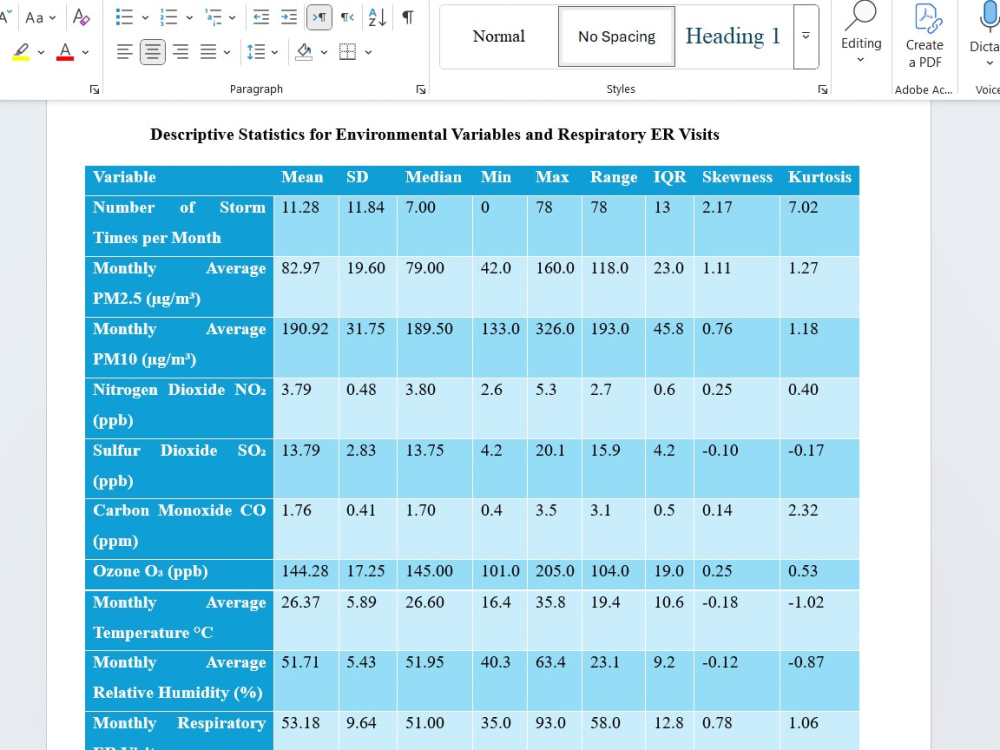This screenshot has height=750, width=1000.
Task: Sort the selection alphabetically (A-Z)
Action: [x=377, y=17]
